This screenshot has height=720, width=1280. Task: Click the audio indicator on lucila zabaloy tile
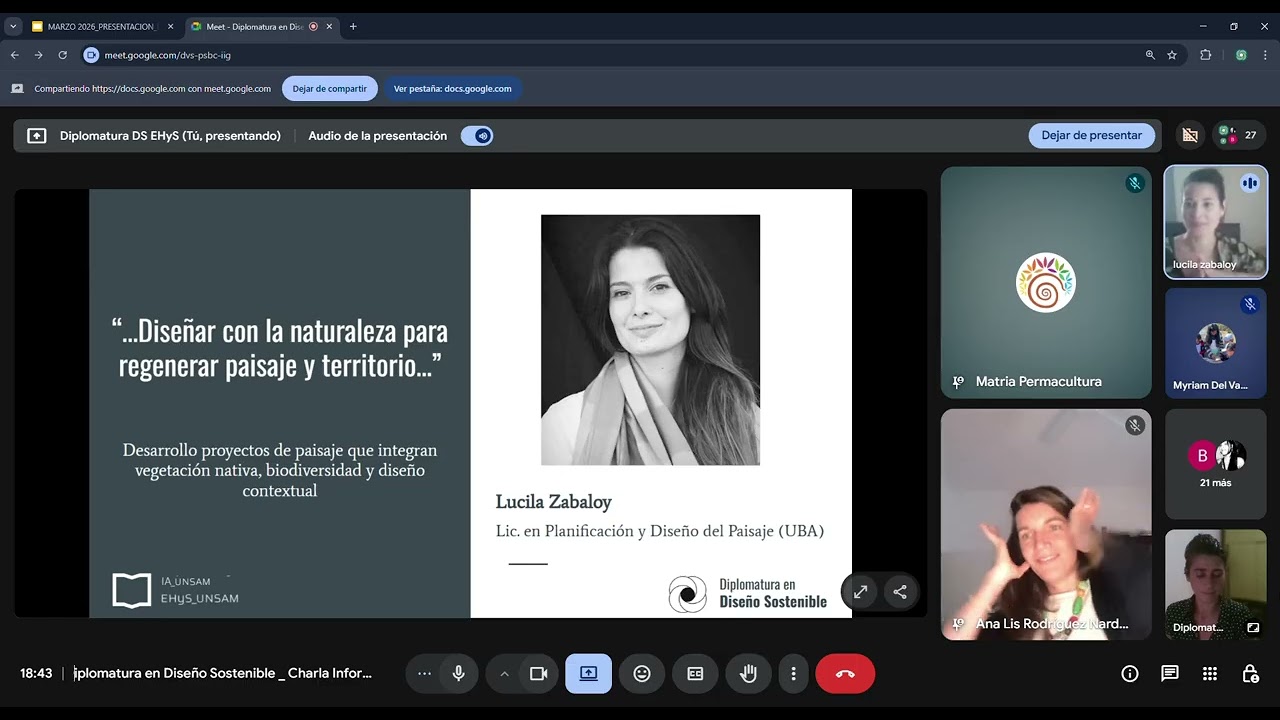(1249, 183)
